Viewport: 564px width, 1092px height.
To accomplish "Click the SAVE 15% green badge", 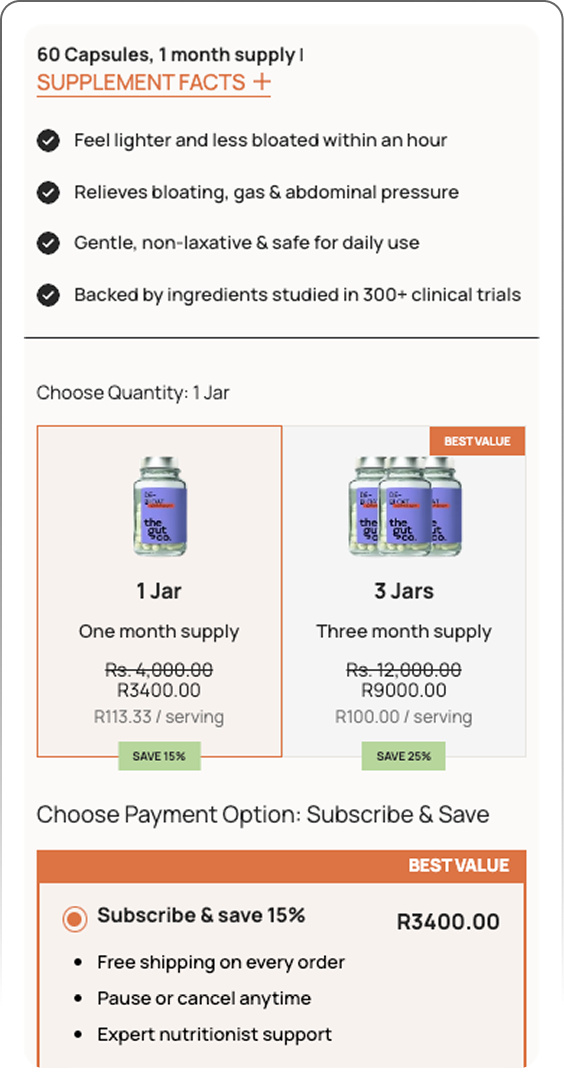I will (x=159, y=756).
